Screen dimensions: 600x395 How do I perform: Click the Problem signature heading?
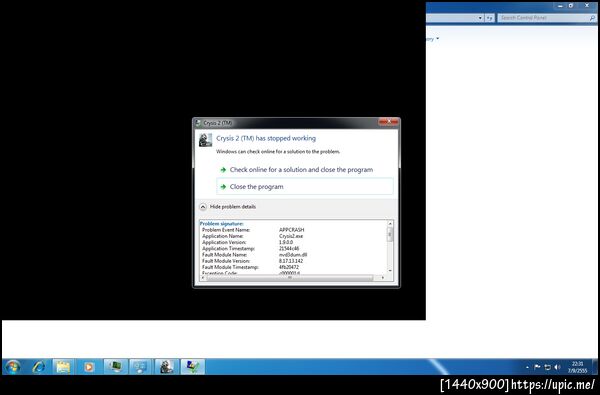pyautogui.click(x=222, y=224)
